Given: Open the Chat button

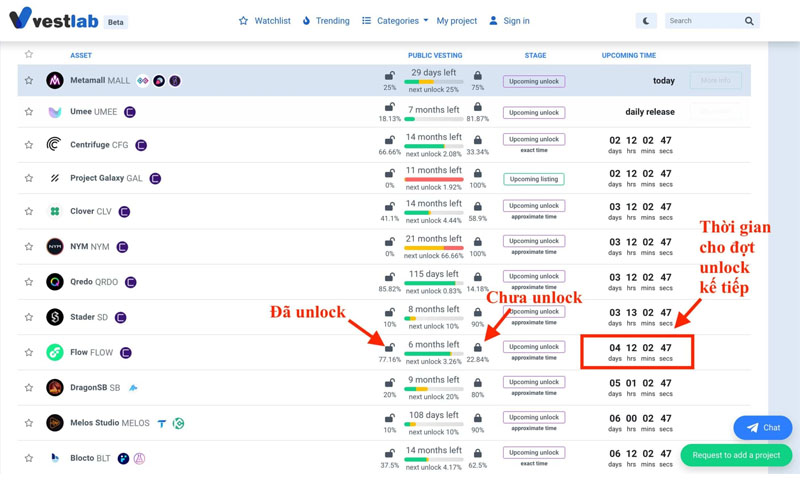Looking at the screenshot, I should (763, 427).
